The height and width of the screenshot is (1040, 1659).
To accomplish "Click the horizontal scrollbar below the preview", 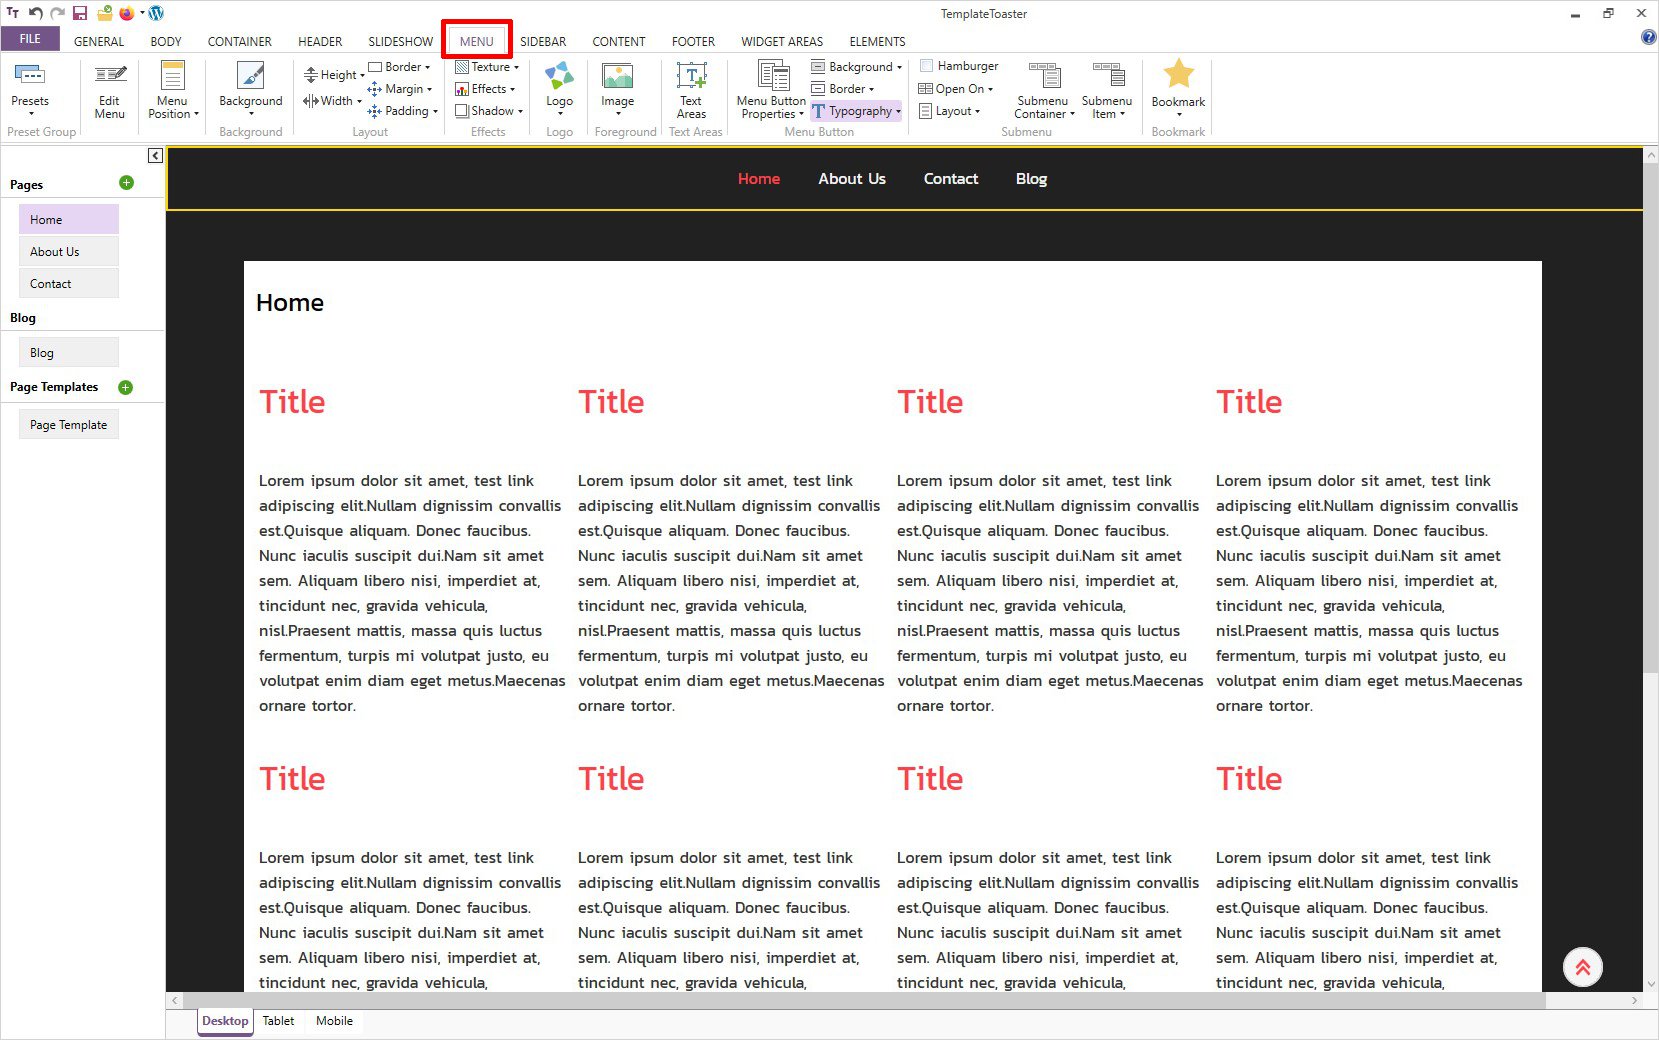I will click(860, 1000).
